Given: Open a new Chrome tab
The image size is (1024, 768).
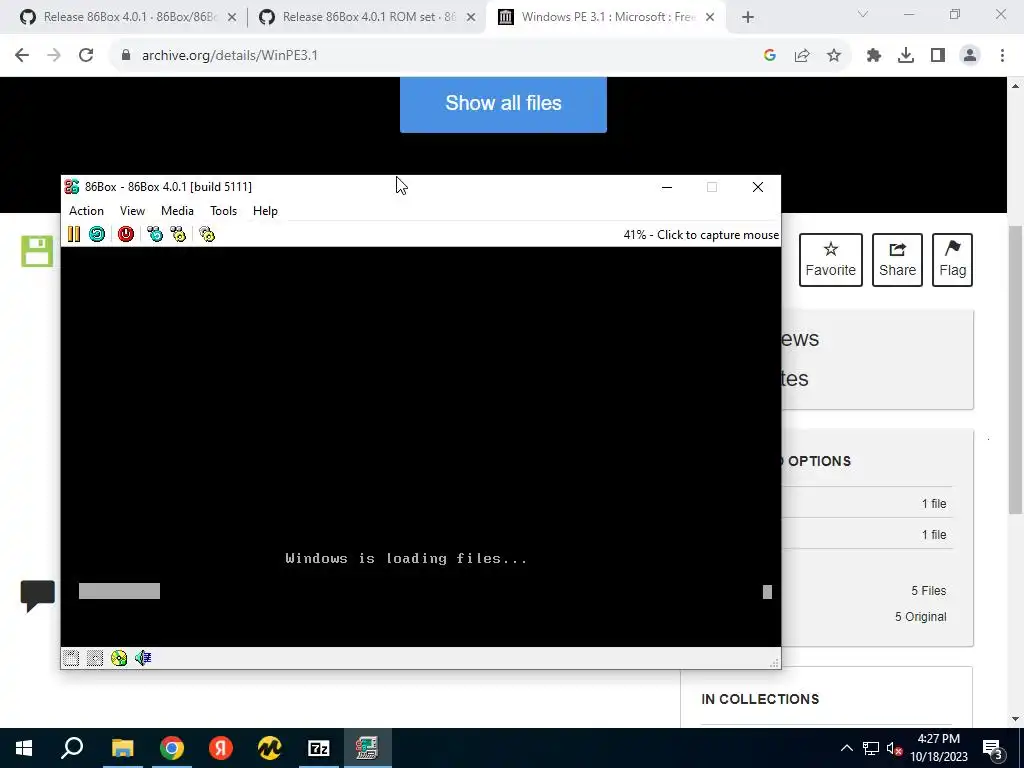Looking at the screenshot, I should pos(748,17).
